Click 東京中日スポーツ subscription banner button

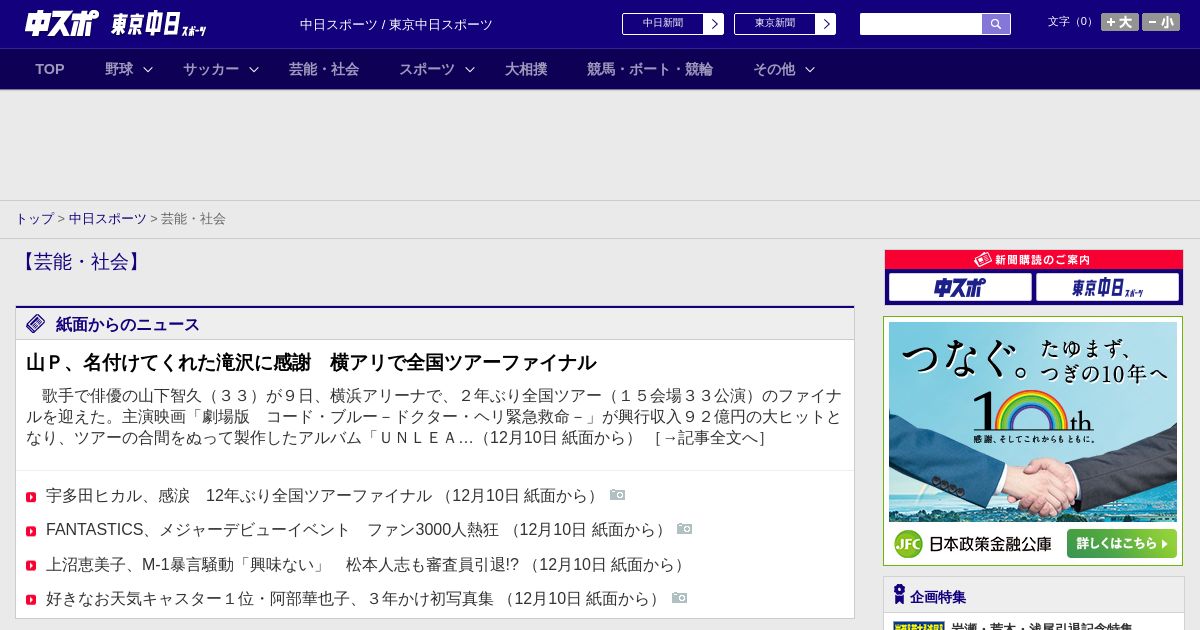click(1108, 288)
